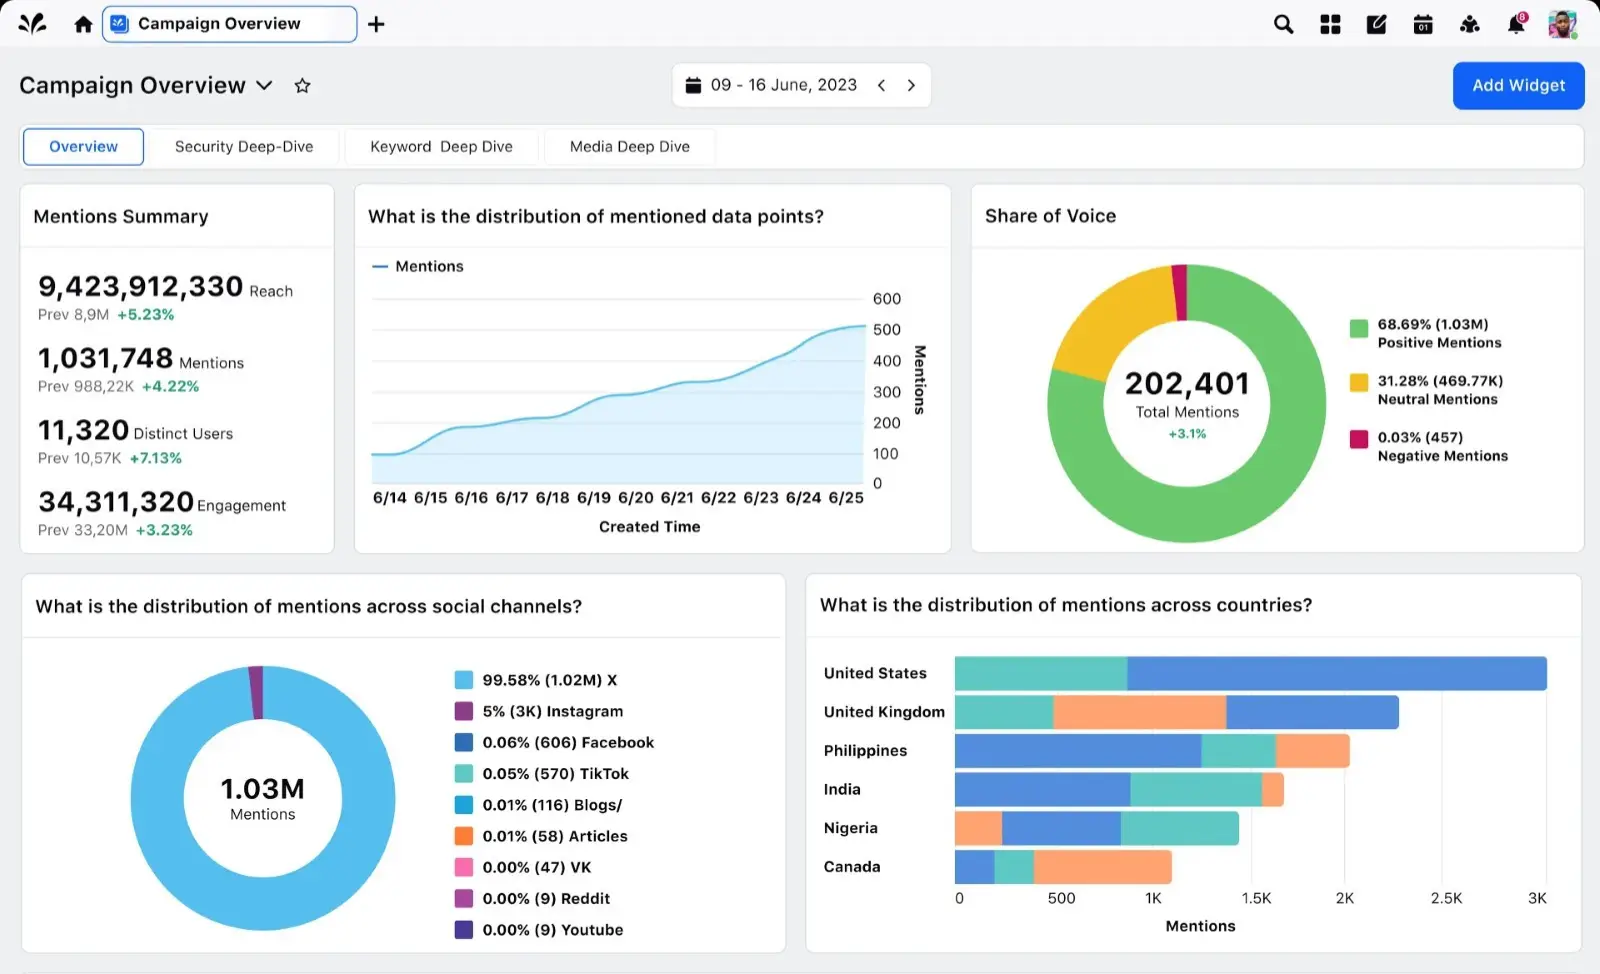
Task: Click the 202,401 Total Mentions donut center
Action: [1187, 404]
